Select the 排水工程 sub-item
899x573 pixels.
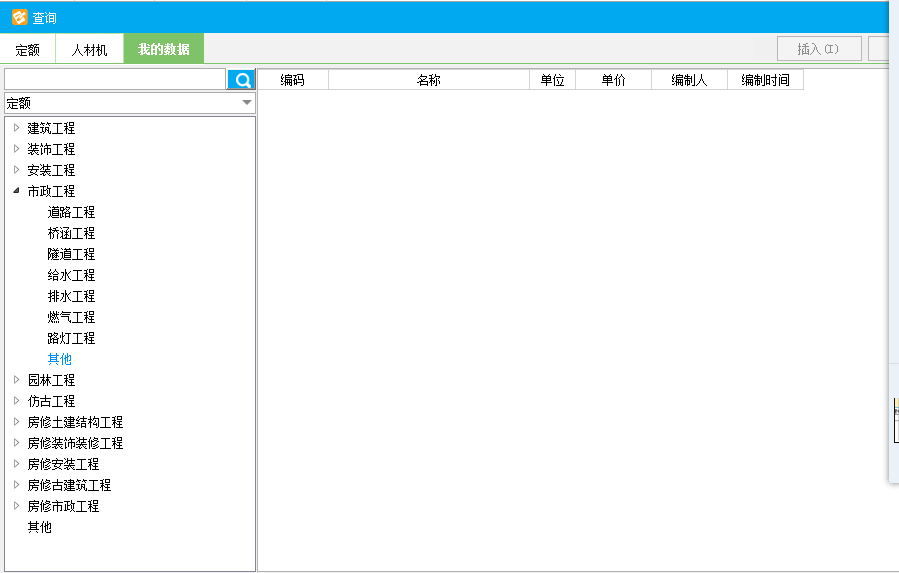pos(71,296)
